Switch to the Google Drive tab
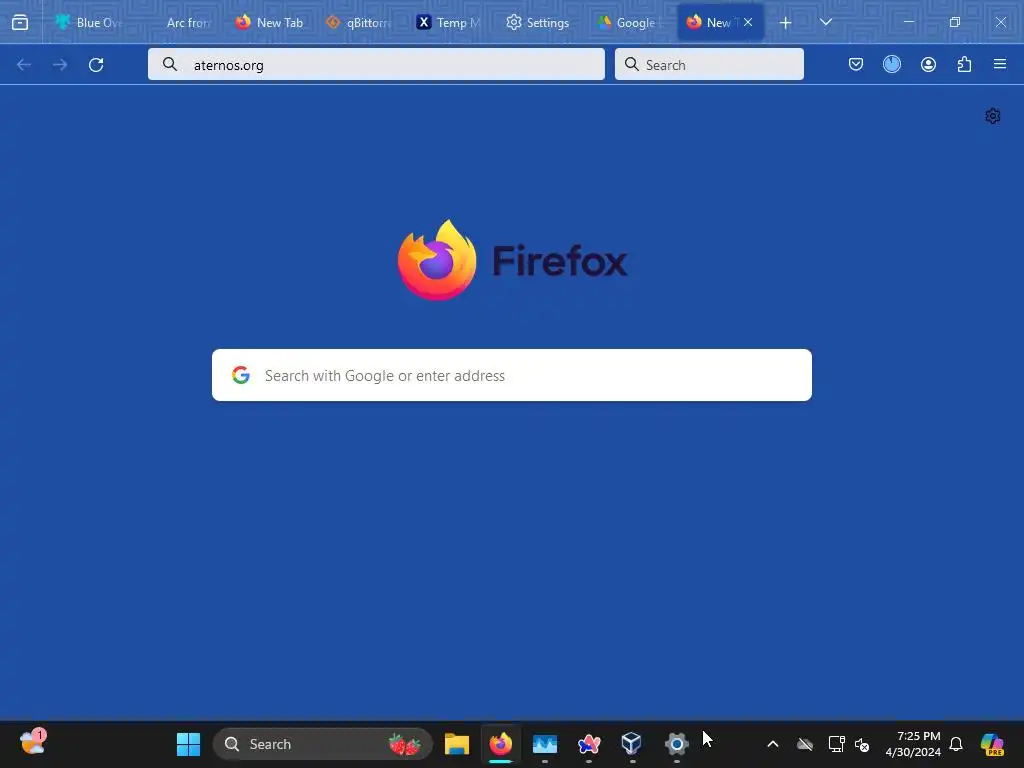This screenshot has width=1024, height=768. coord(630,22)
